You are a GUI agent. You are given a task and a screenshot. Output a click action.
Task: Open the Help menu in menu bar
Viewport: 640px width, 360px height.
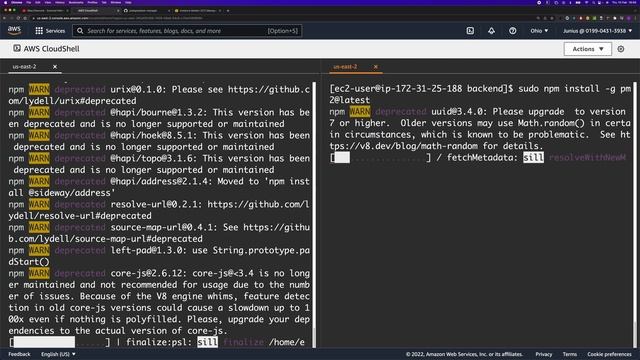(x=128, y=2)
